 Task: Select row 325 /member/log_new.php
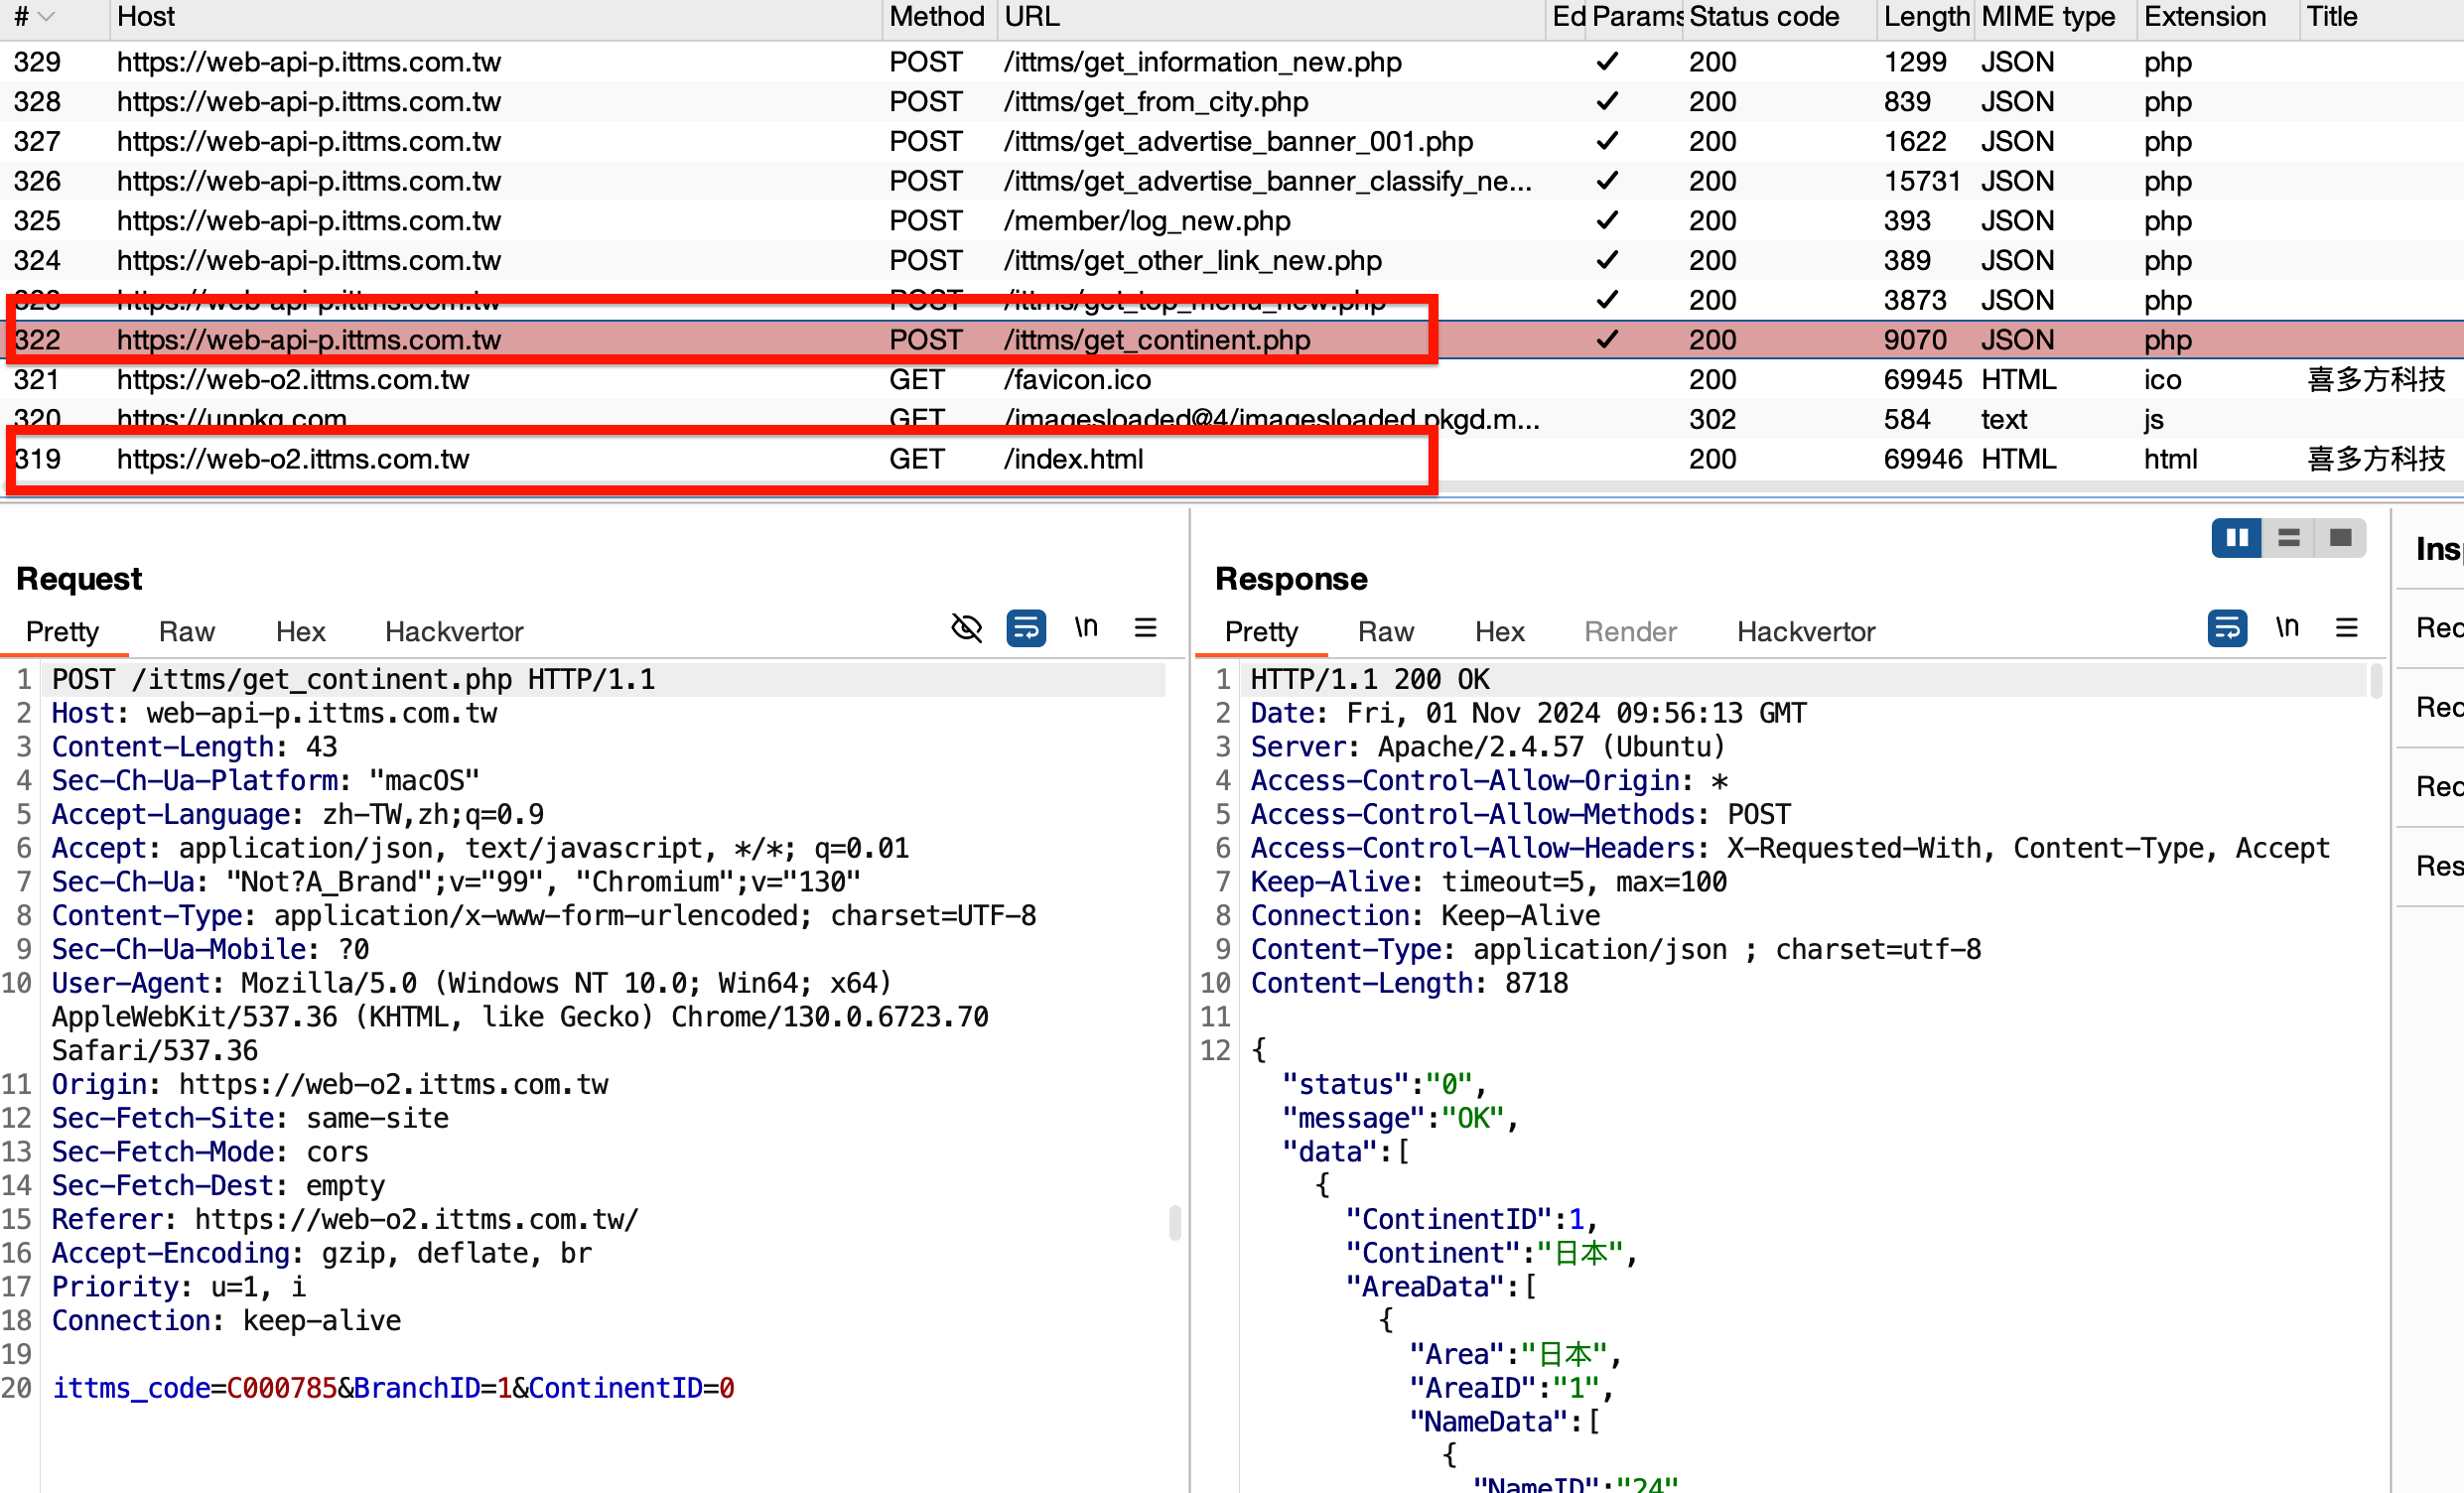pyautogui.click(x=1232, y=221)
